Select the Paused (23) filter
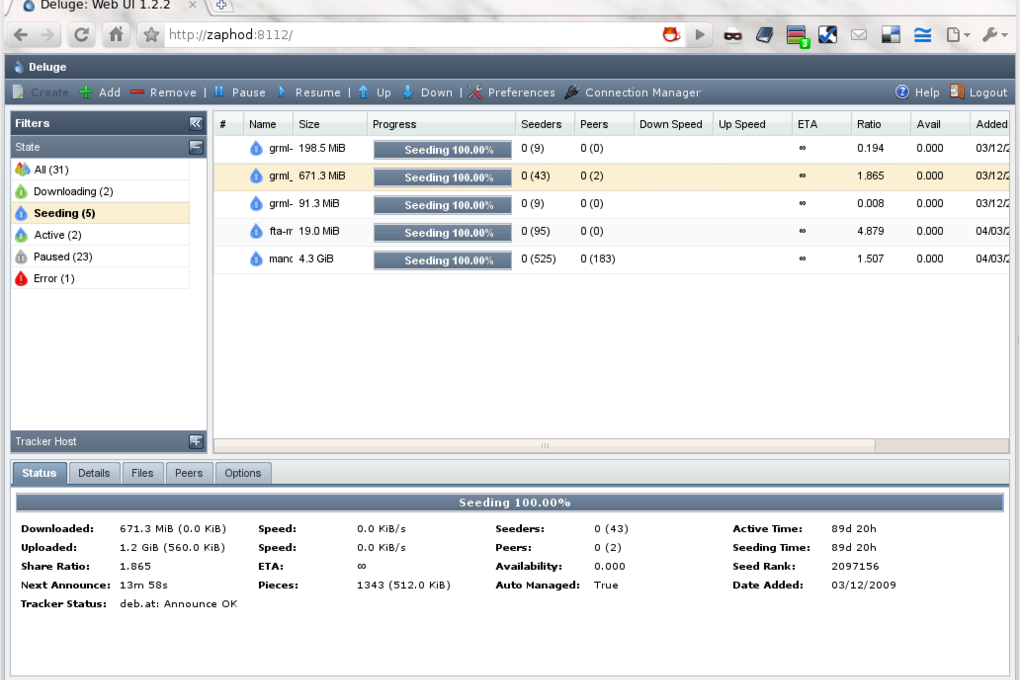Viewport: 1020px width, 680px height. pyautogui.click(x=101, y=257)
